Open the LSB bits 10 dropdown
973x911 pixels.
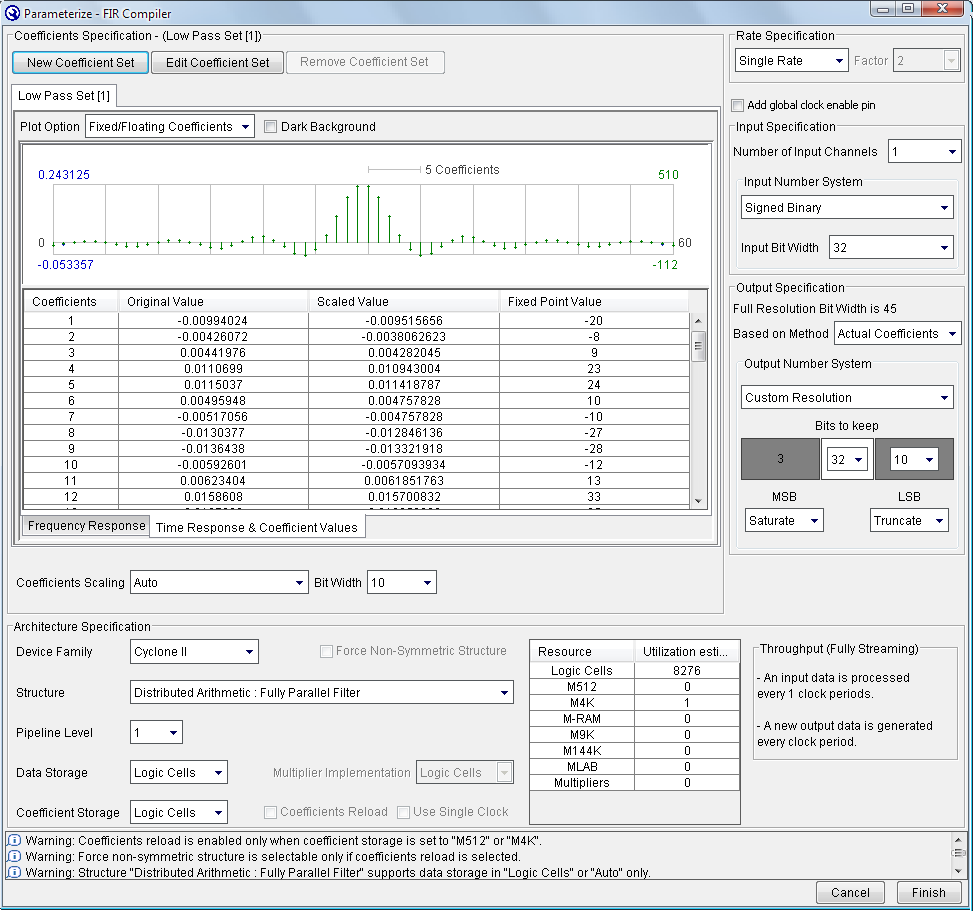913,460
